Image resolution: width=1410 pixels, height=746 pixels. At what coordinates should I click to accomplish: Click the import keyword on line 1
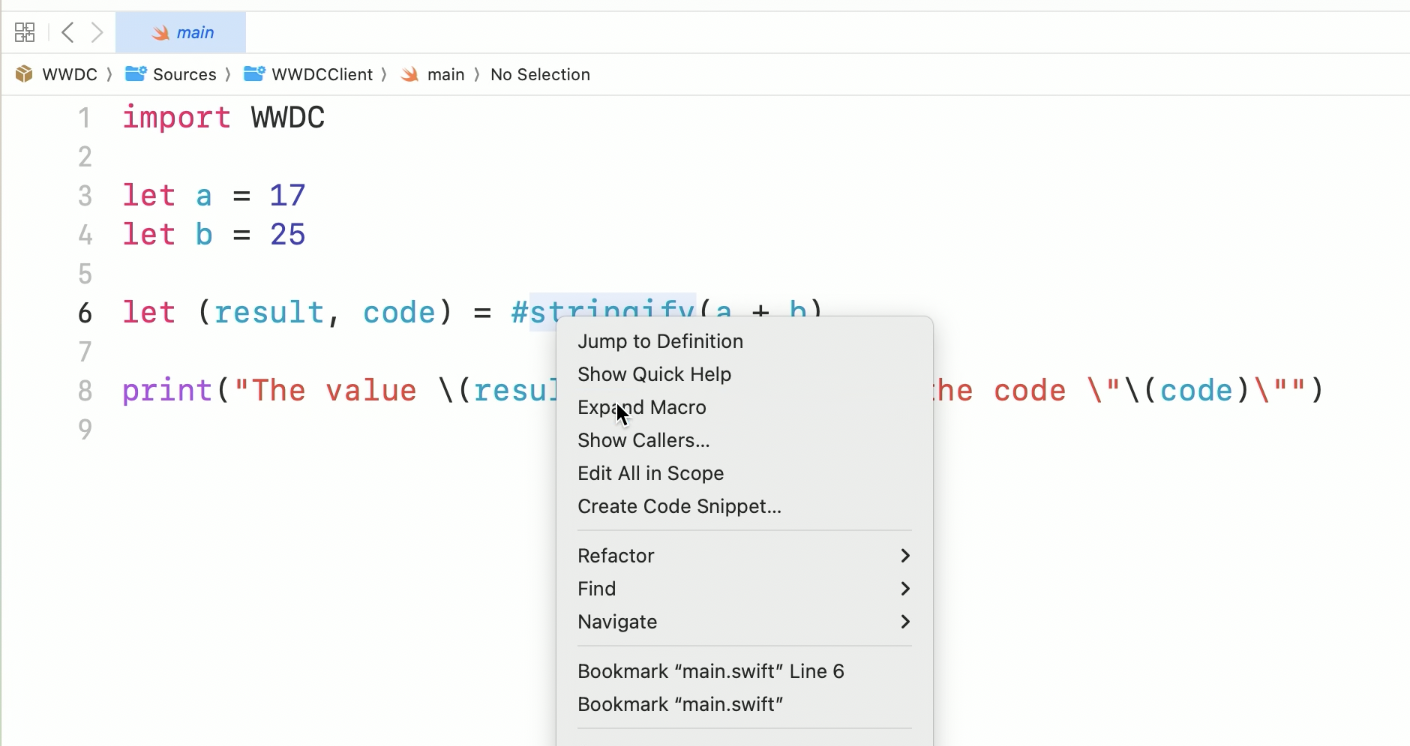point(177,118)
